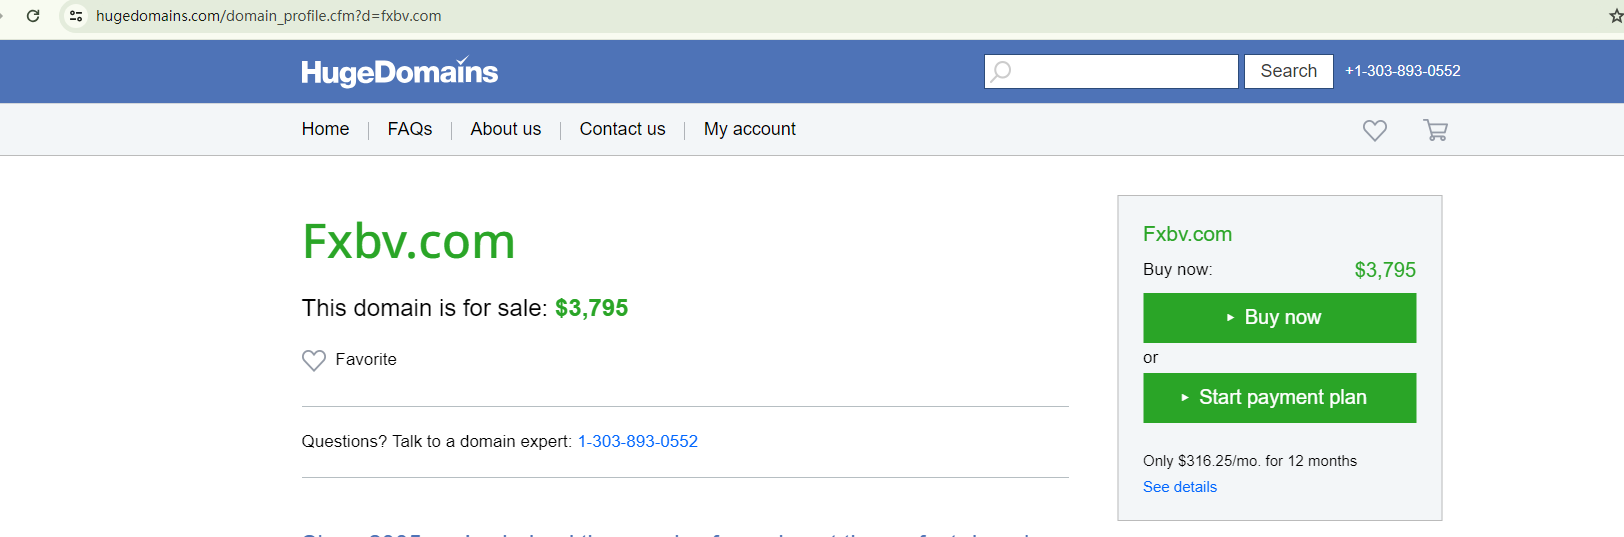
Task: Click the green Buy now button
Action: click(1279, 318)
